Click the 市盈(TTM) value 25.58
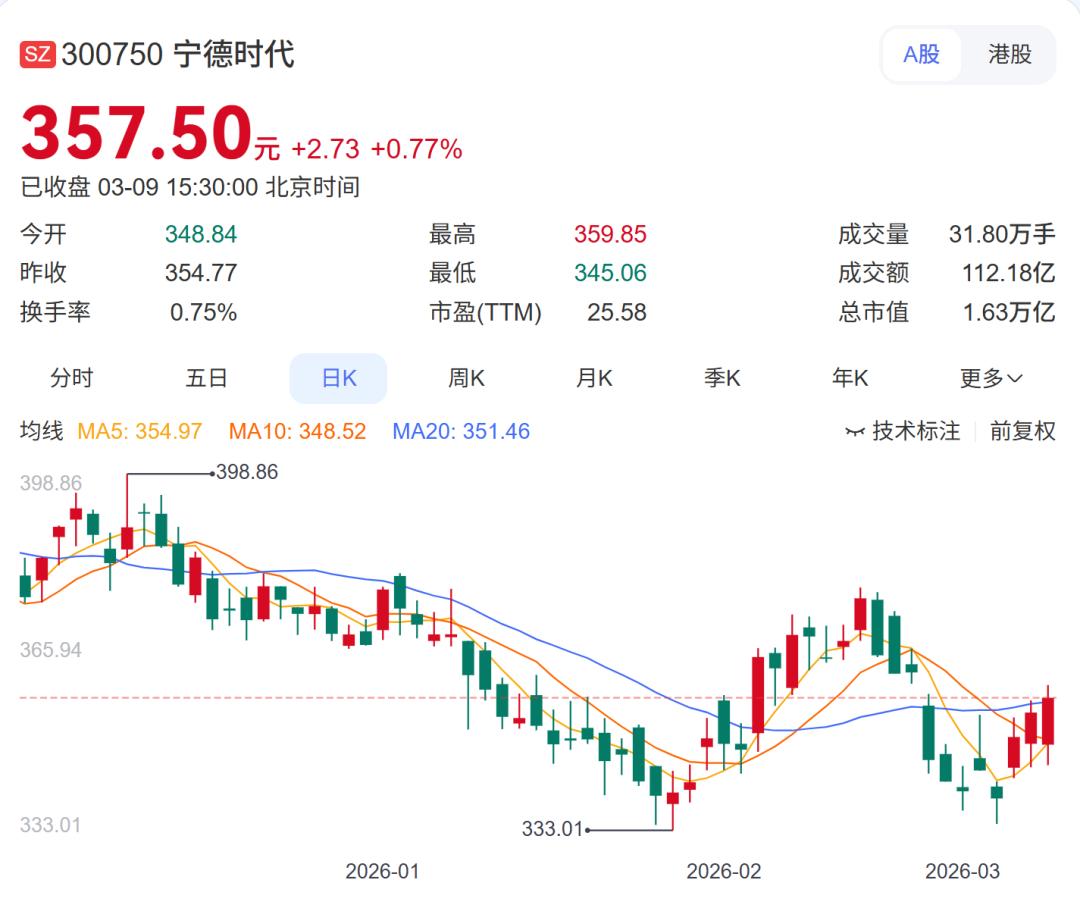 tap(616, 312)
